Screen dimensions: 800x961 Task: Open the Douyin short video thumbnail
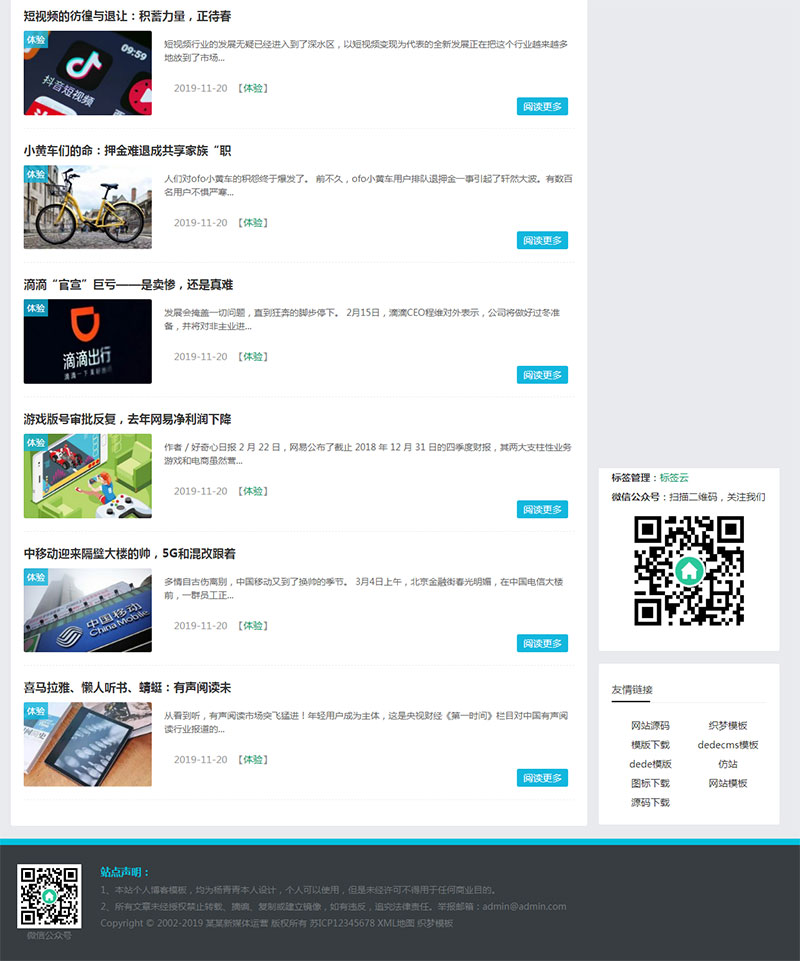tap(88, 73)
